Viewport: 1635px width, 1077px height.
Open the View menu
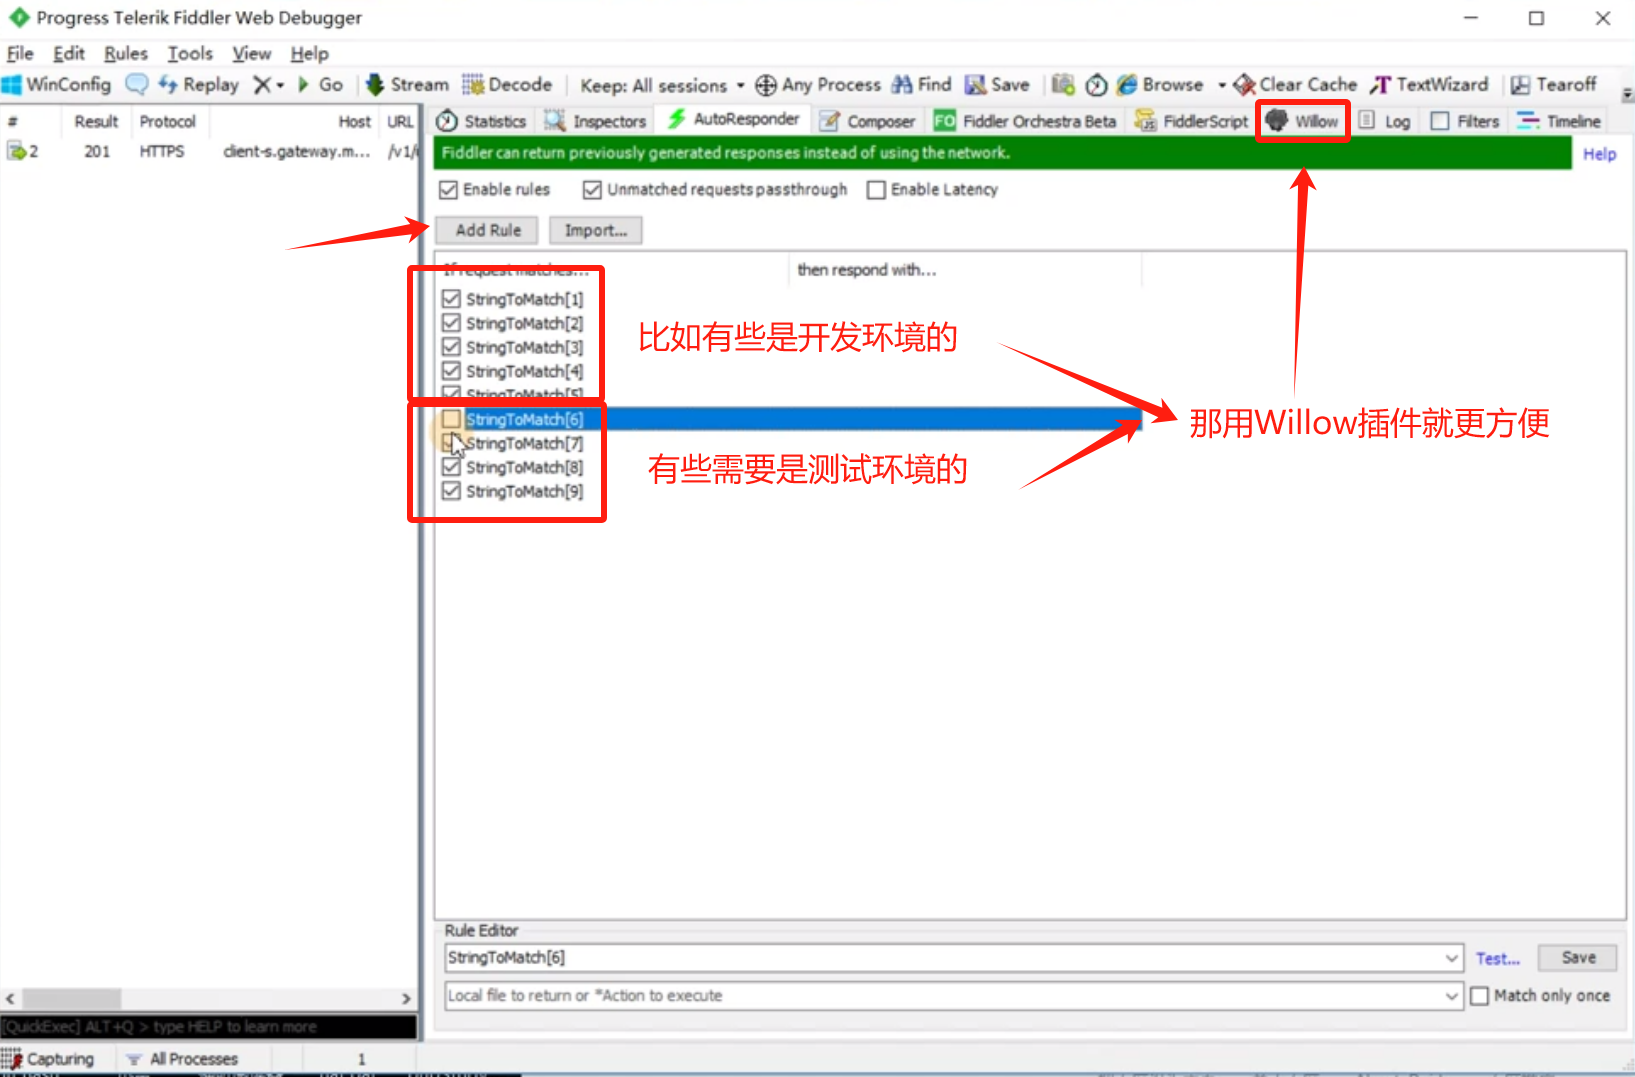(252, 53)
